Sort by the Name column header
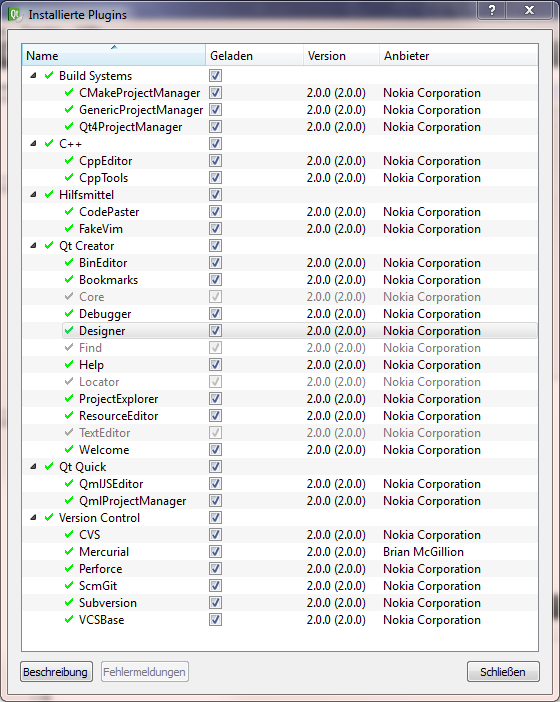Viewport: 560px width, 702px height. (x=114, y=55)
